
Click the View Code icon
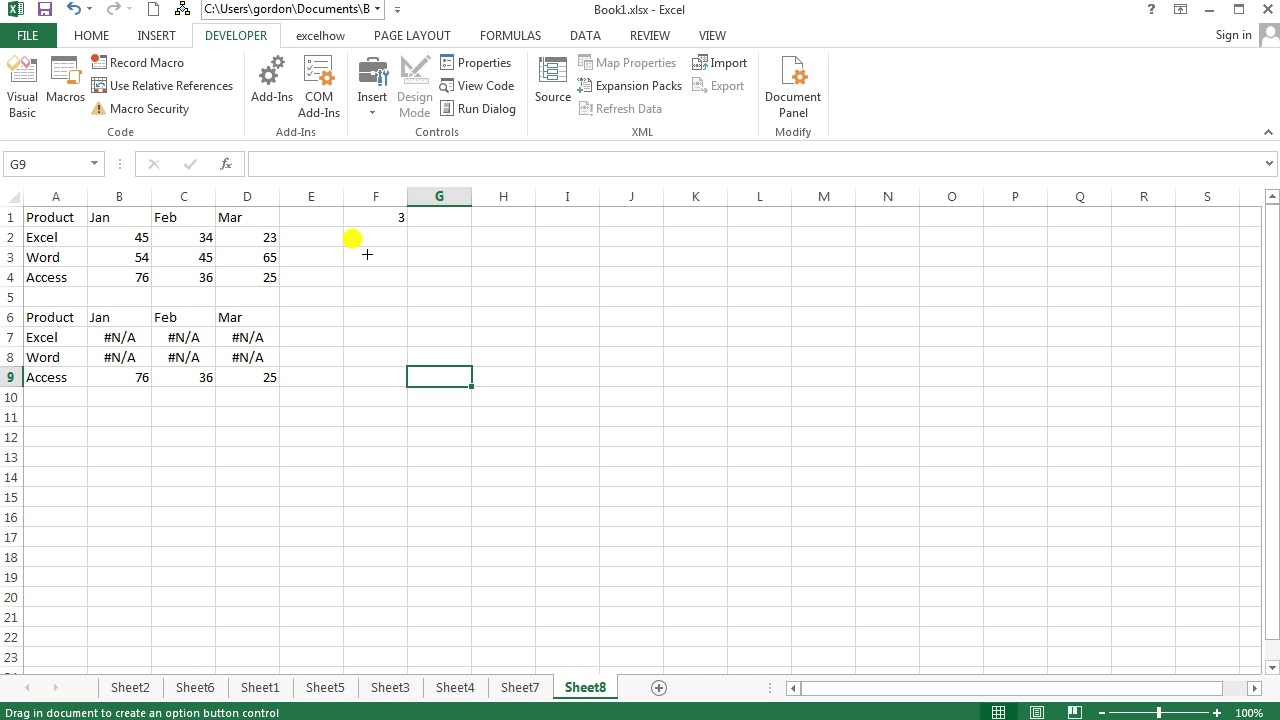[476, 86]
